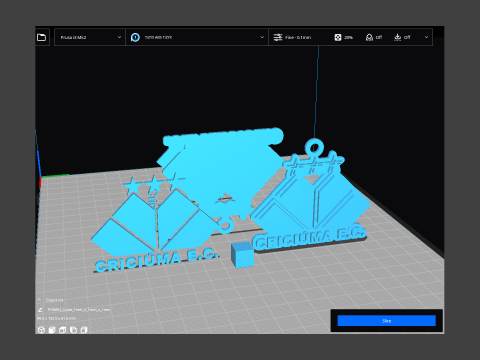480x360 pixels.
Task: Select the small cube model on buildplate
Action: click(242, 255)
